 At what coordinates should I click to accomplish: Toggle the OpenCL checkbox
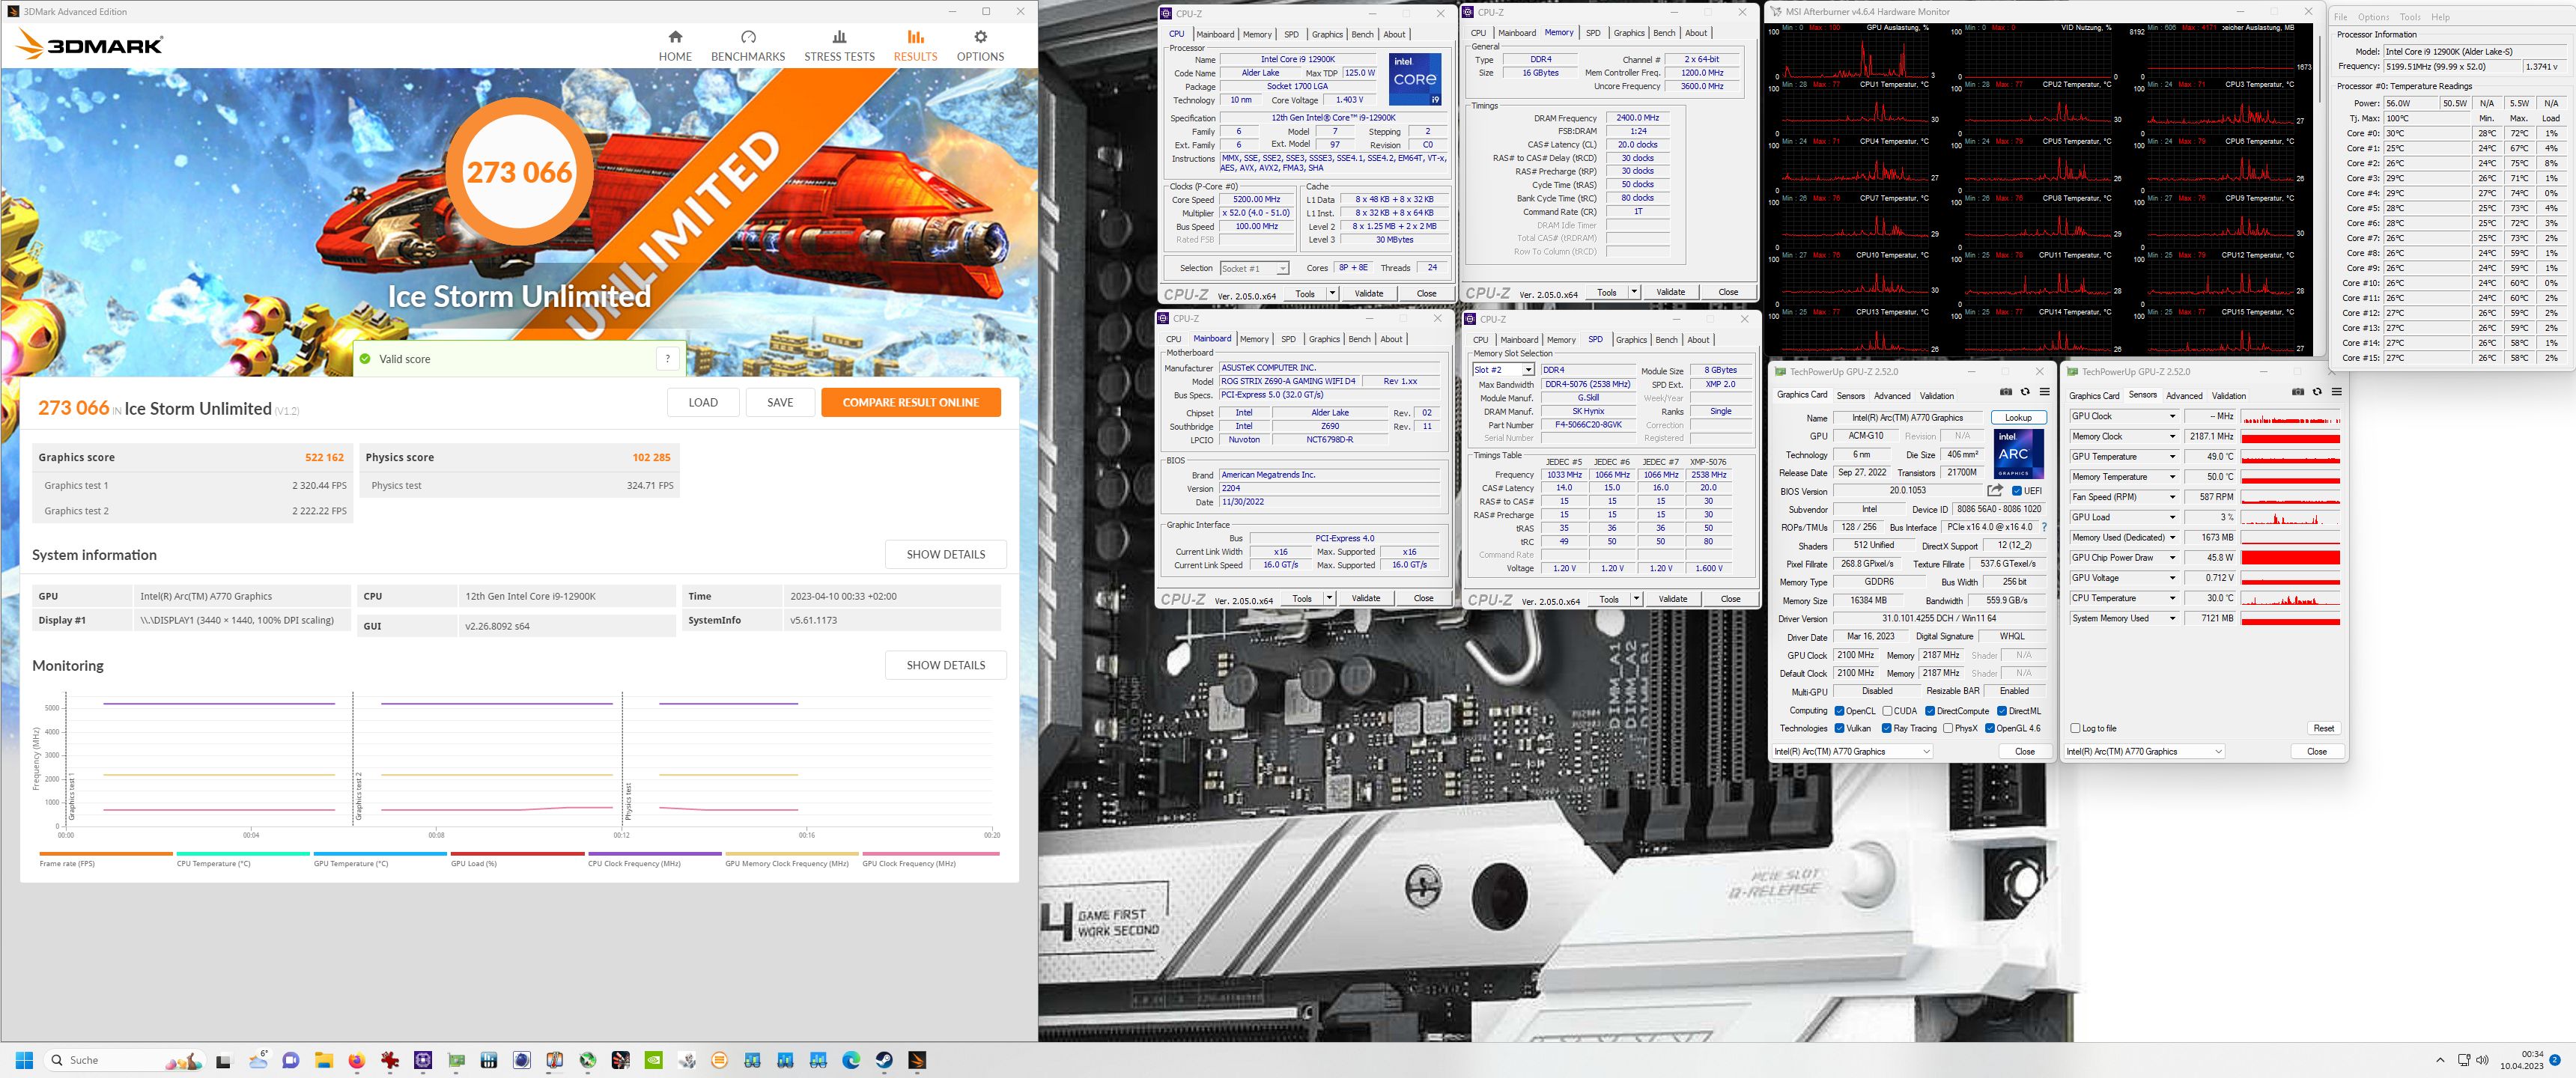1839,711
